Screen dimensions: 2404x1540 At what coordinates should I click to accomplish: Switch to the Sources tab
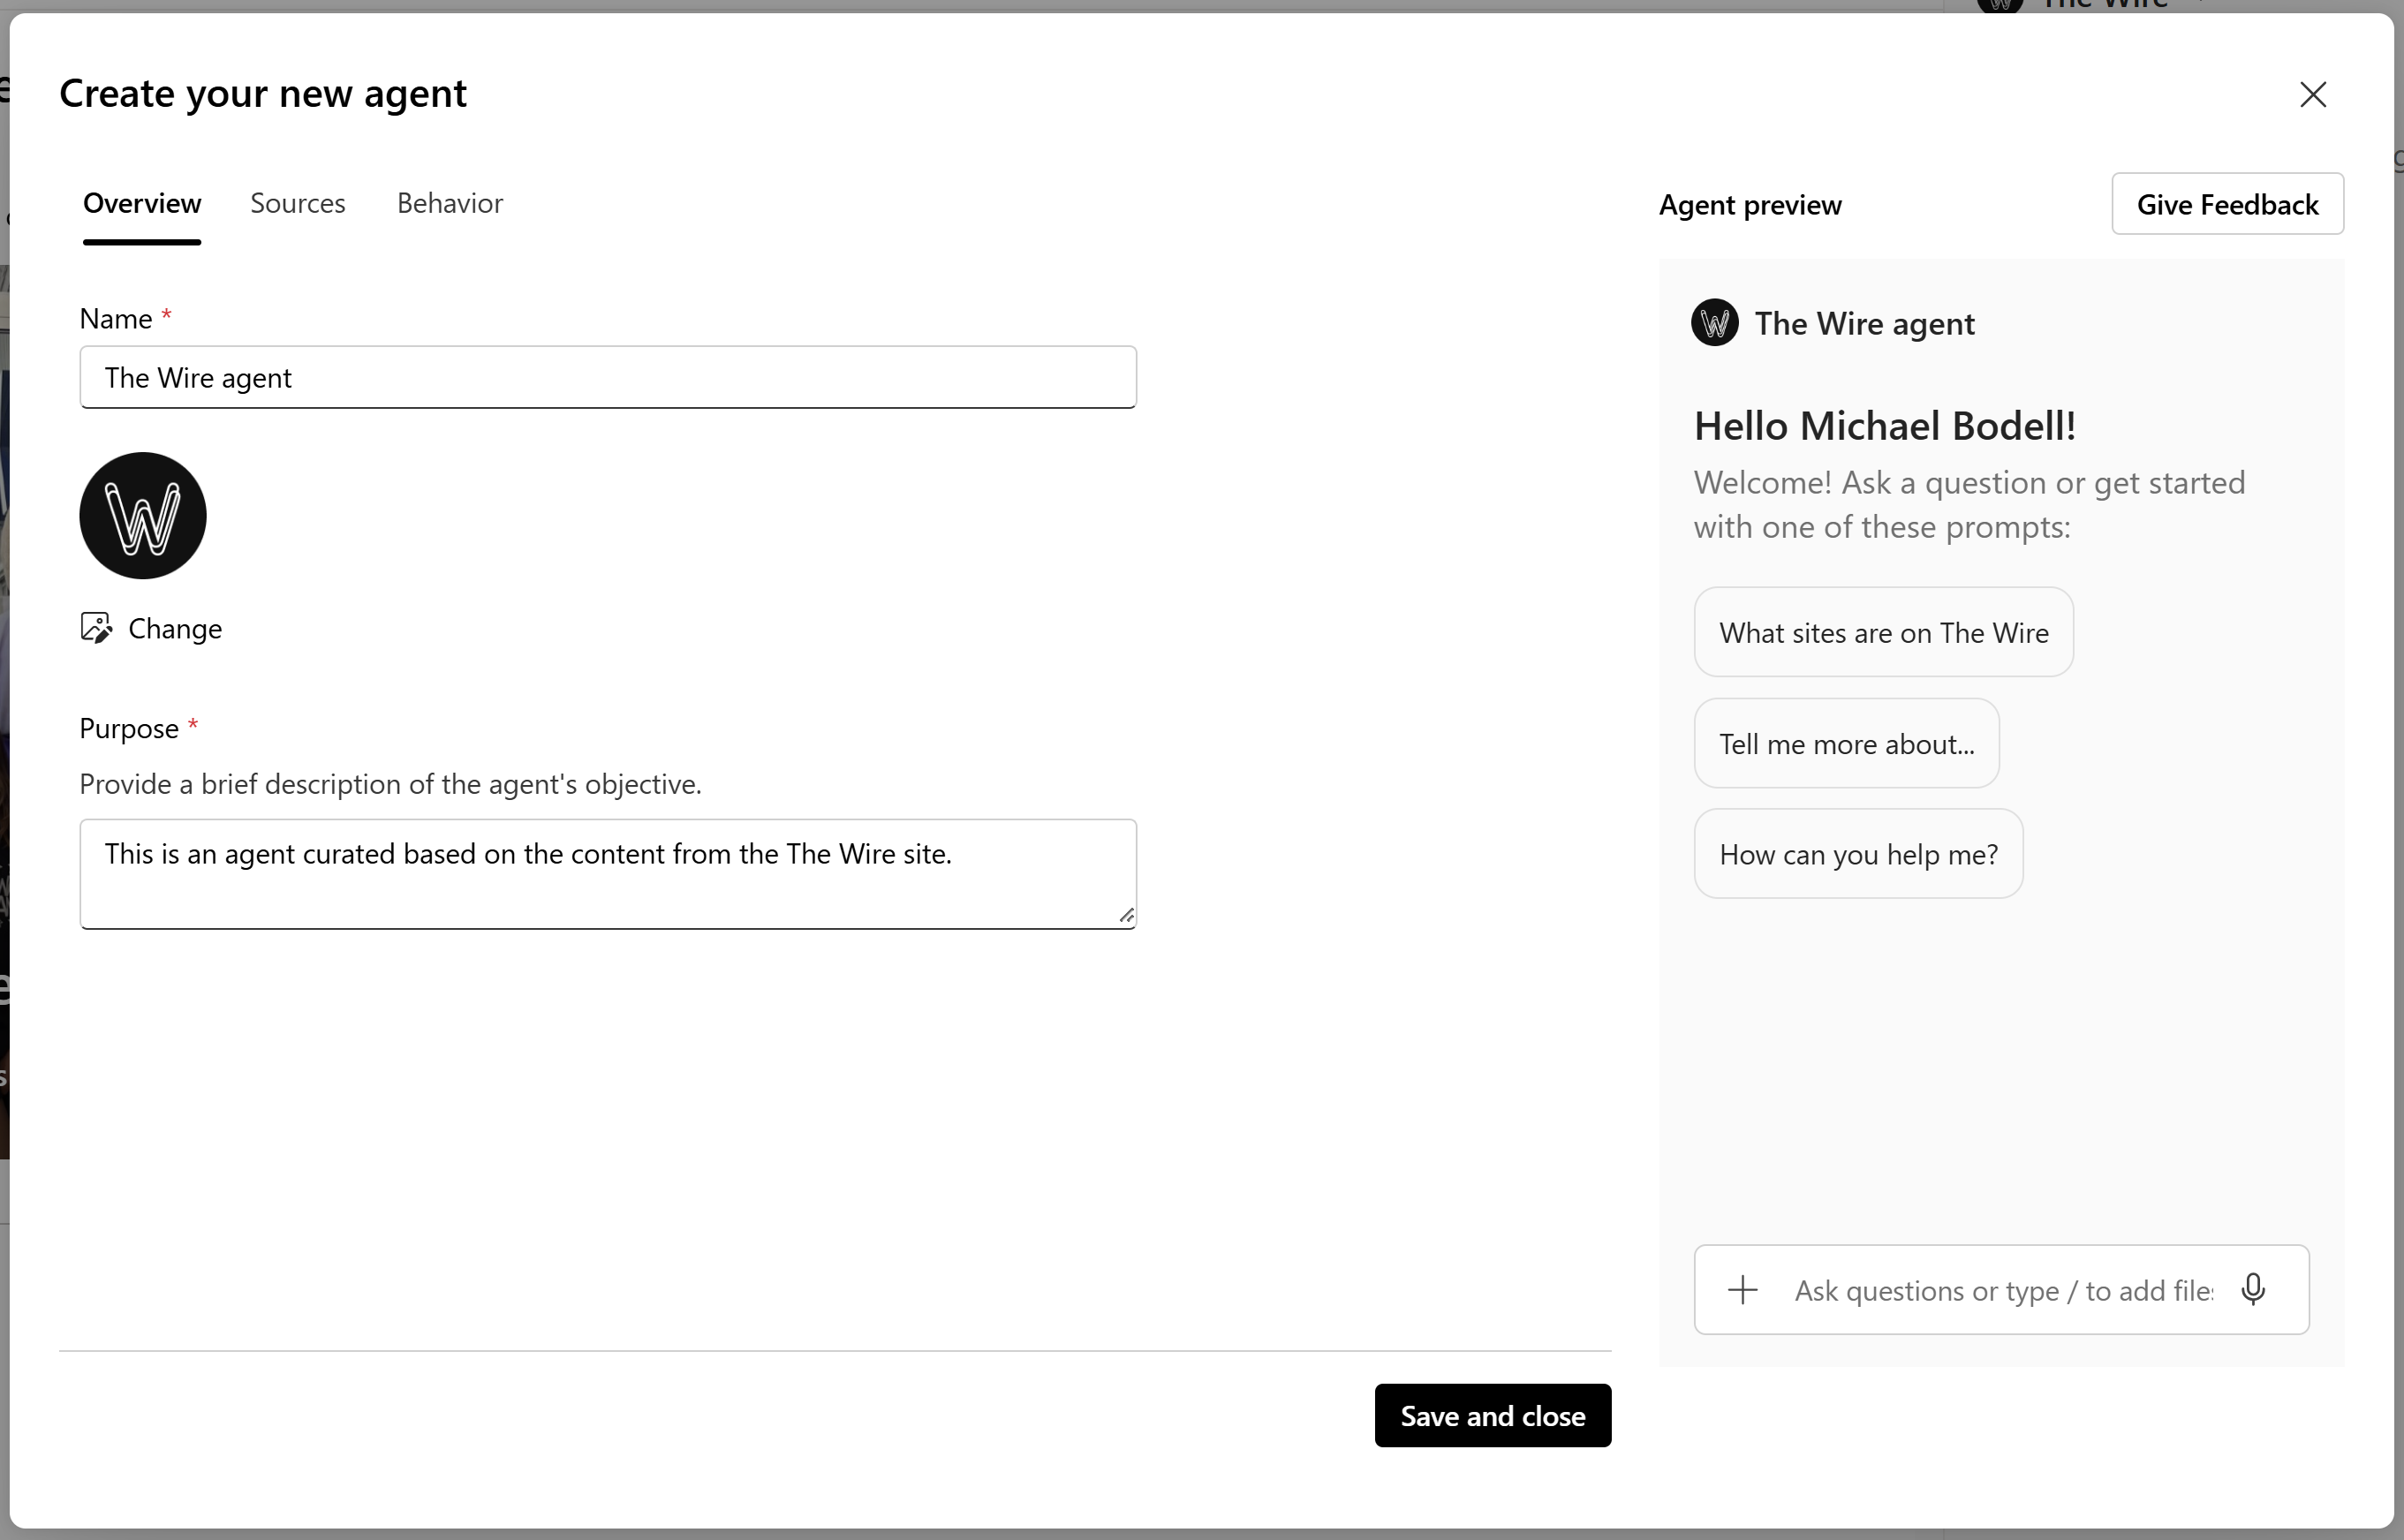point(297,203)
